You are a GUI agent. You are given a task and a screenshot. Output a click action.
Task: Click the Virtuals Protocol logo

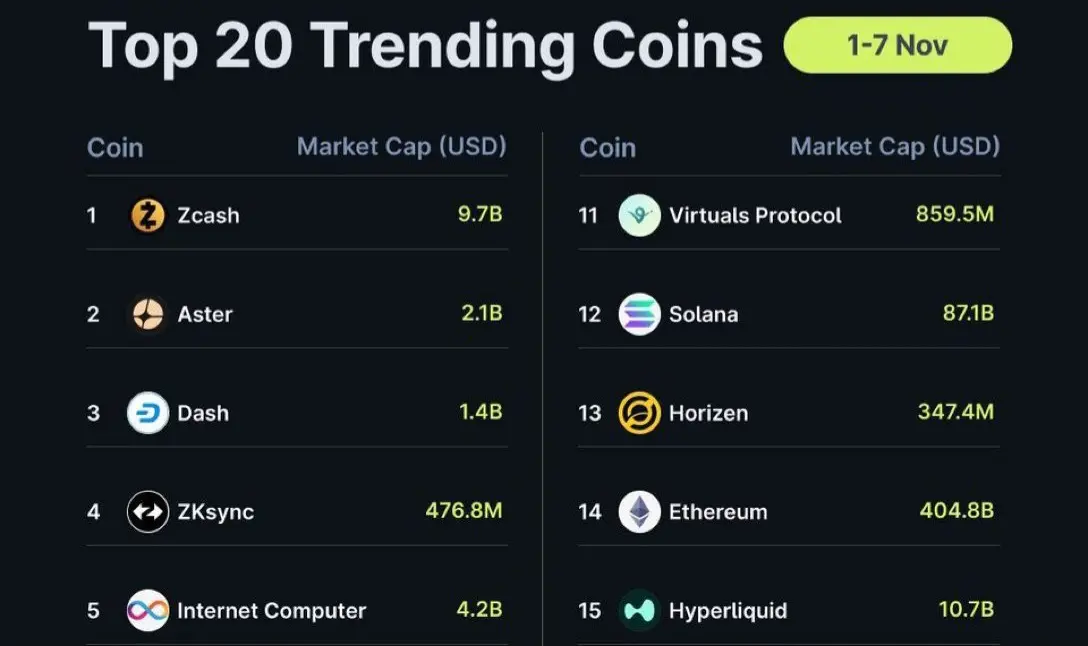(x=639, y=215)
